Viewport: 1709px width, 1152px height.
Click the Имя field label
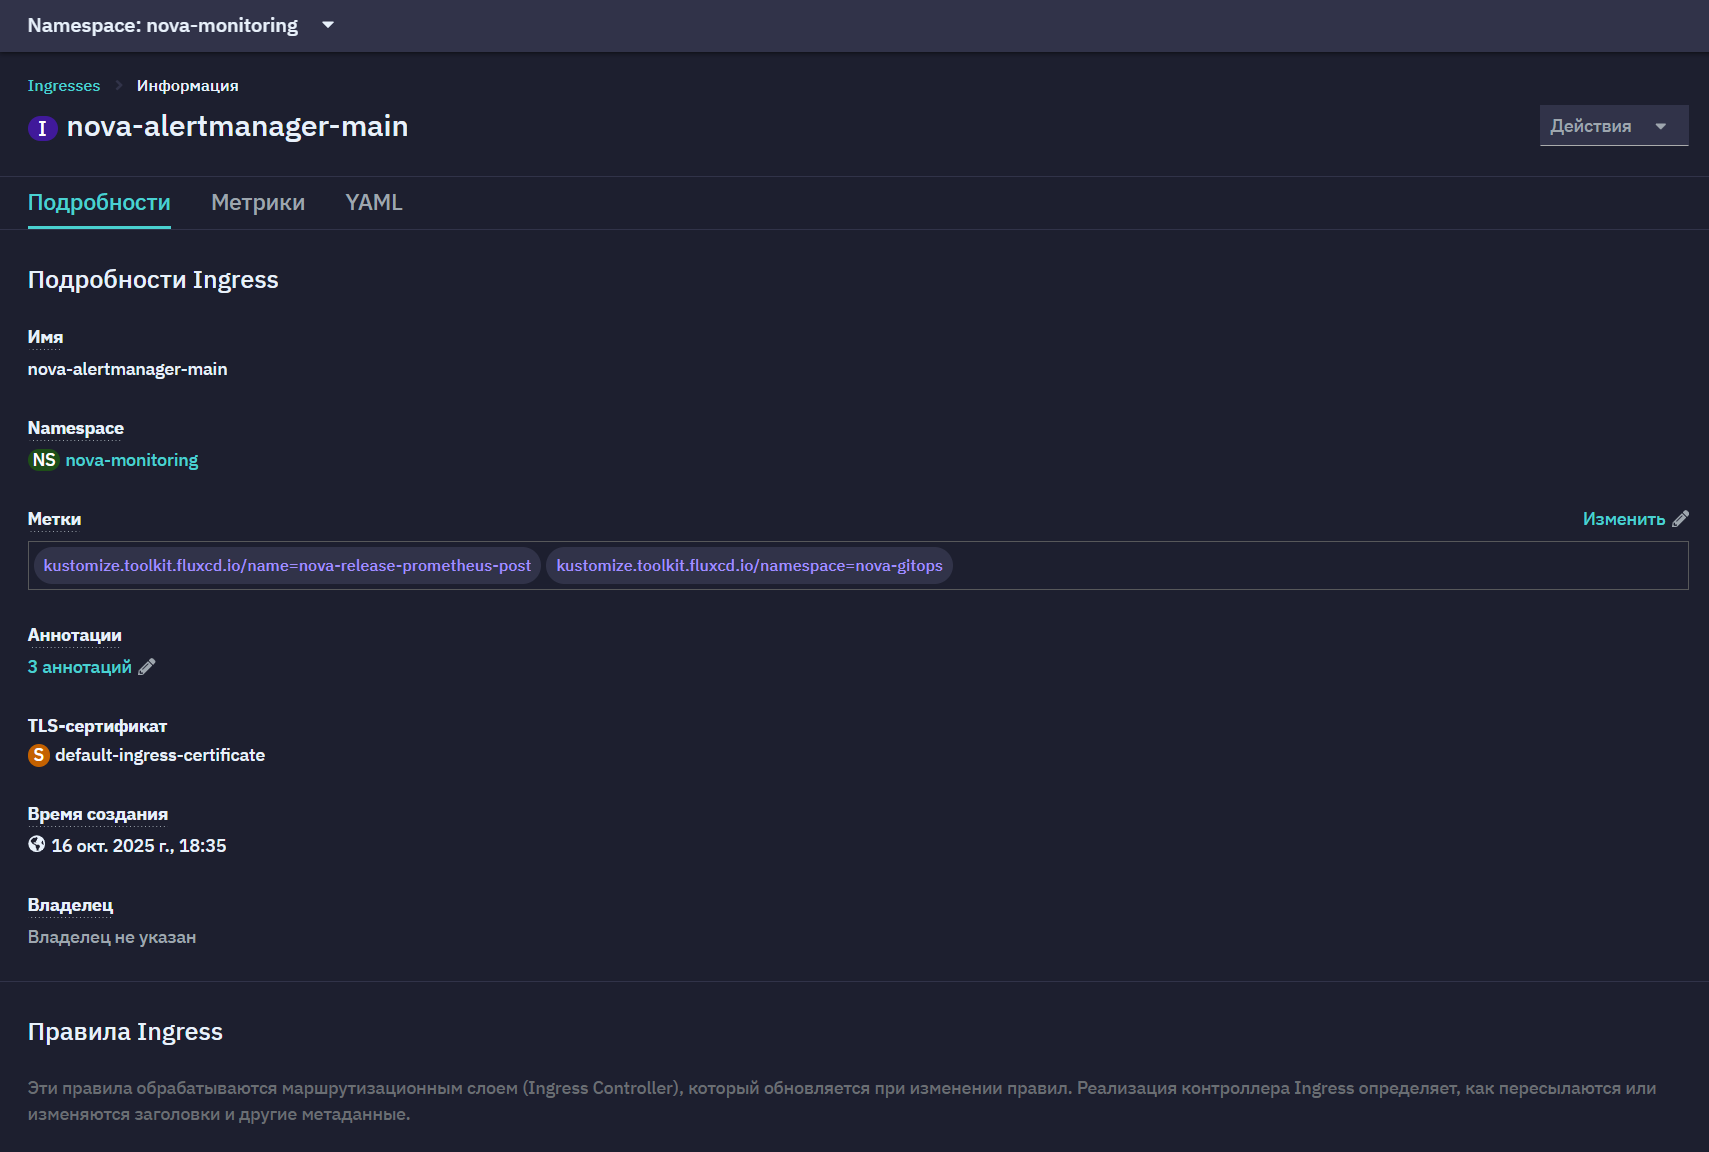pyautogui.click(x=45, y=337)
